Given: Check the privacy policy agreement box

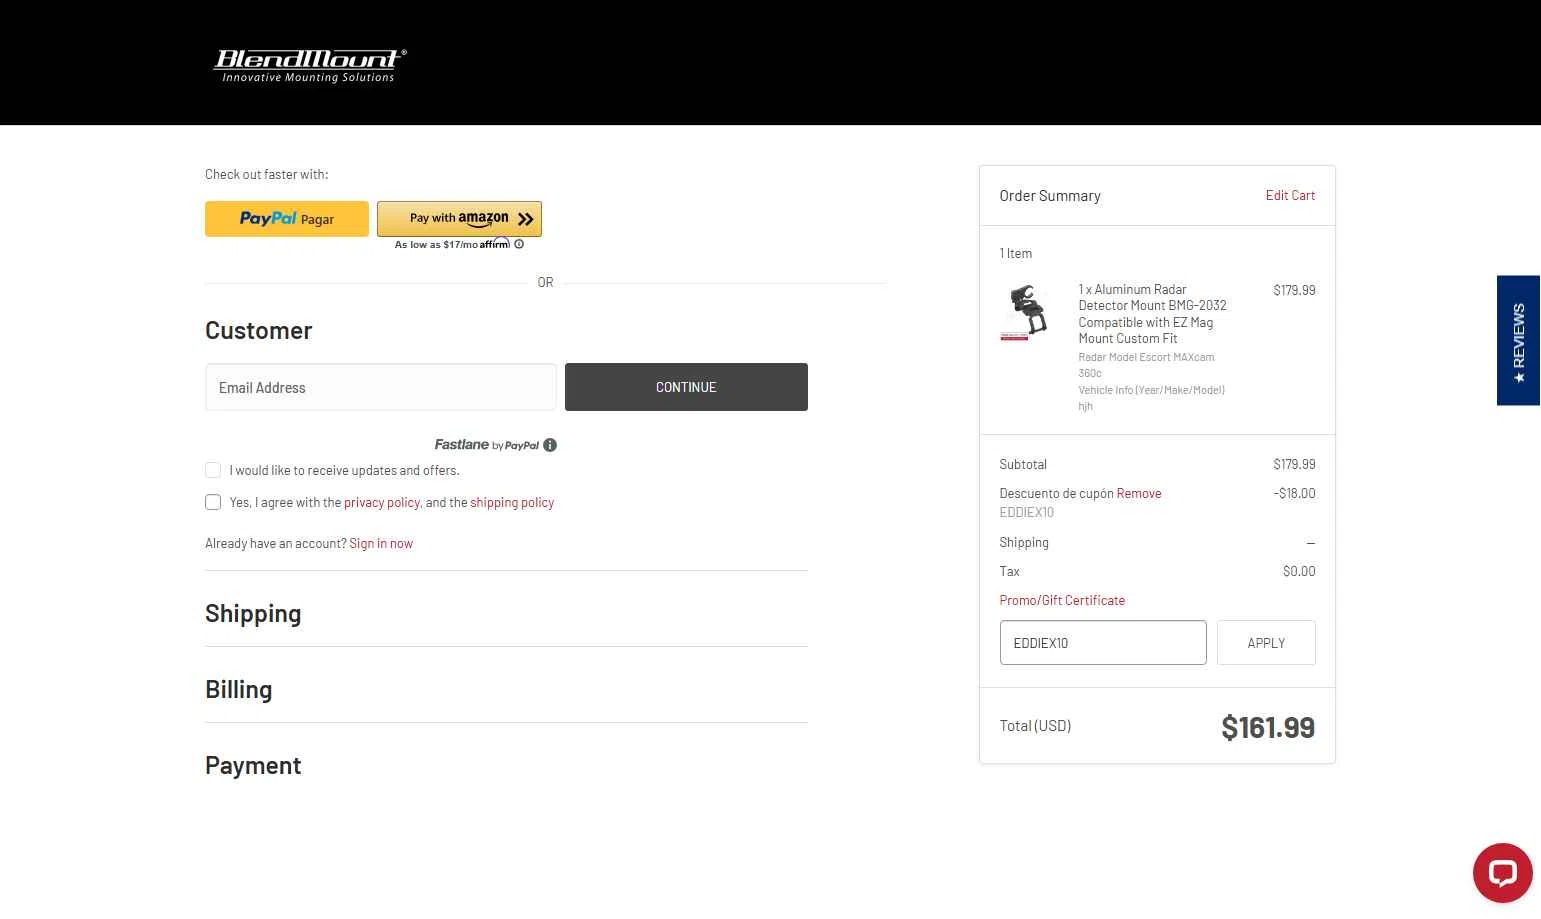Looking at the screenshot, I should point(213,502).
